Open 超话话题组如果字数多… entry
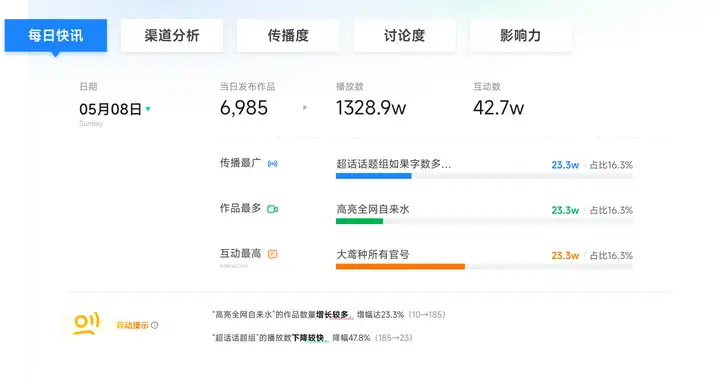This screenshot has height=378, width=720. 394,164
